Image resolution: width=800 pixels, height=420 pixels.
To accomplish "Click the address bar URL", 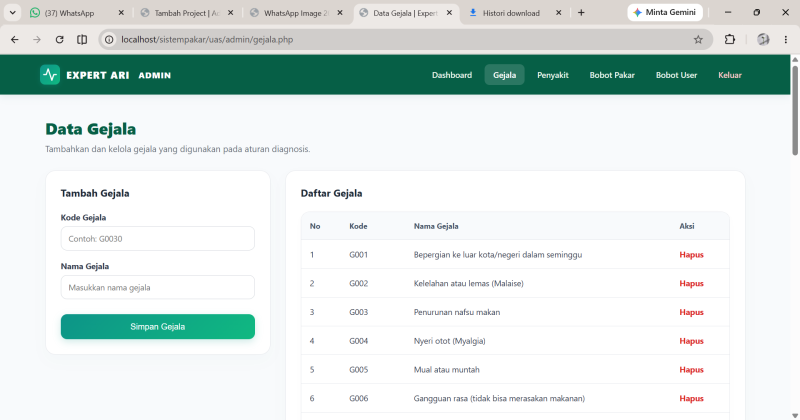I will click(x=207, y=39).
